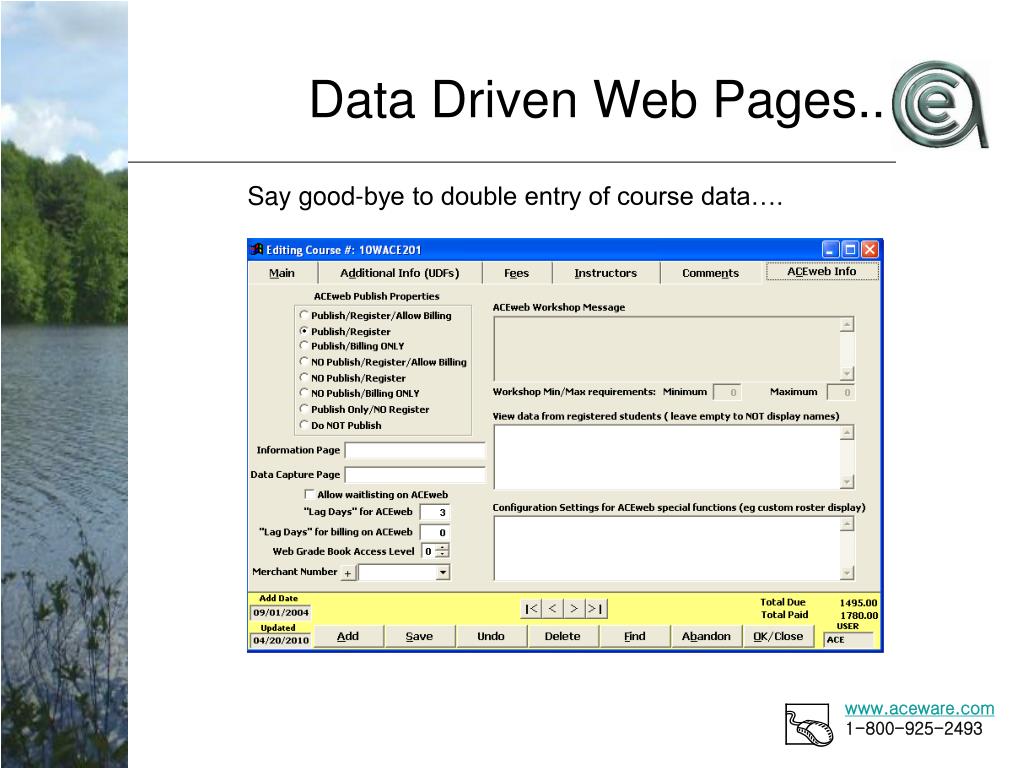Adjust Web Grade Book Access Level spinner
This screenshot has width=1024, height=768.
[443, 551]
